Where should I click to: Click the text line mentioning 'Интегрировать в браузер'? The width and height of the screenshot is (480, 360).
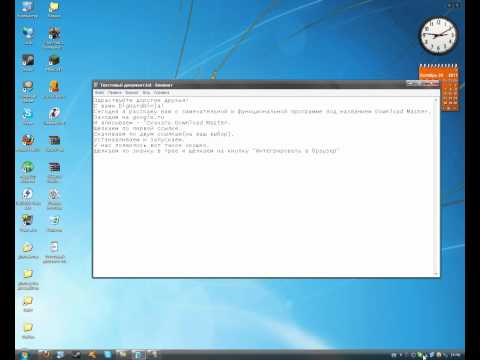point(216,151)
